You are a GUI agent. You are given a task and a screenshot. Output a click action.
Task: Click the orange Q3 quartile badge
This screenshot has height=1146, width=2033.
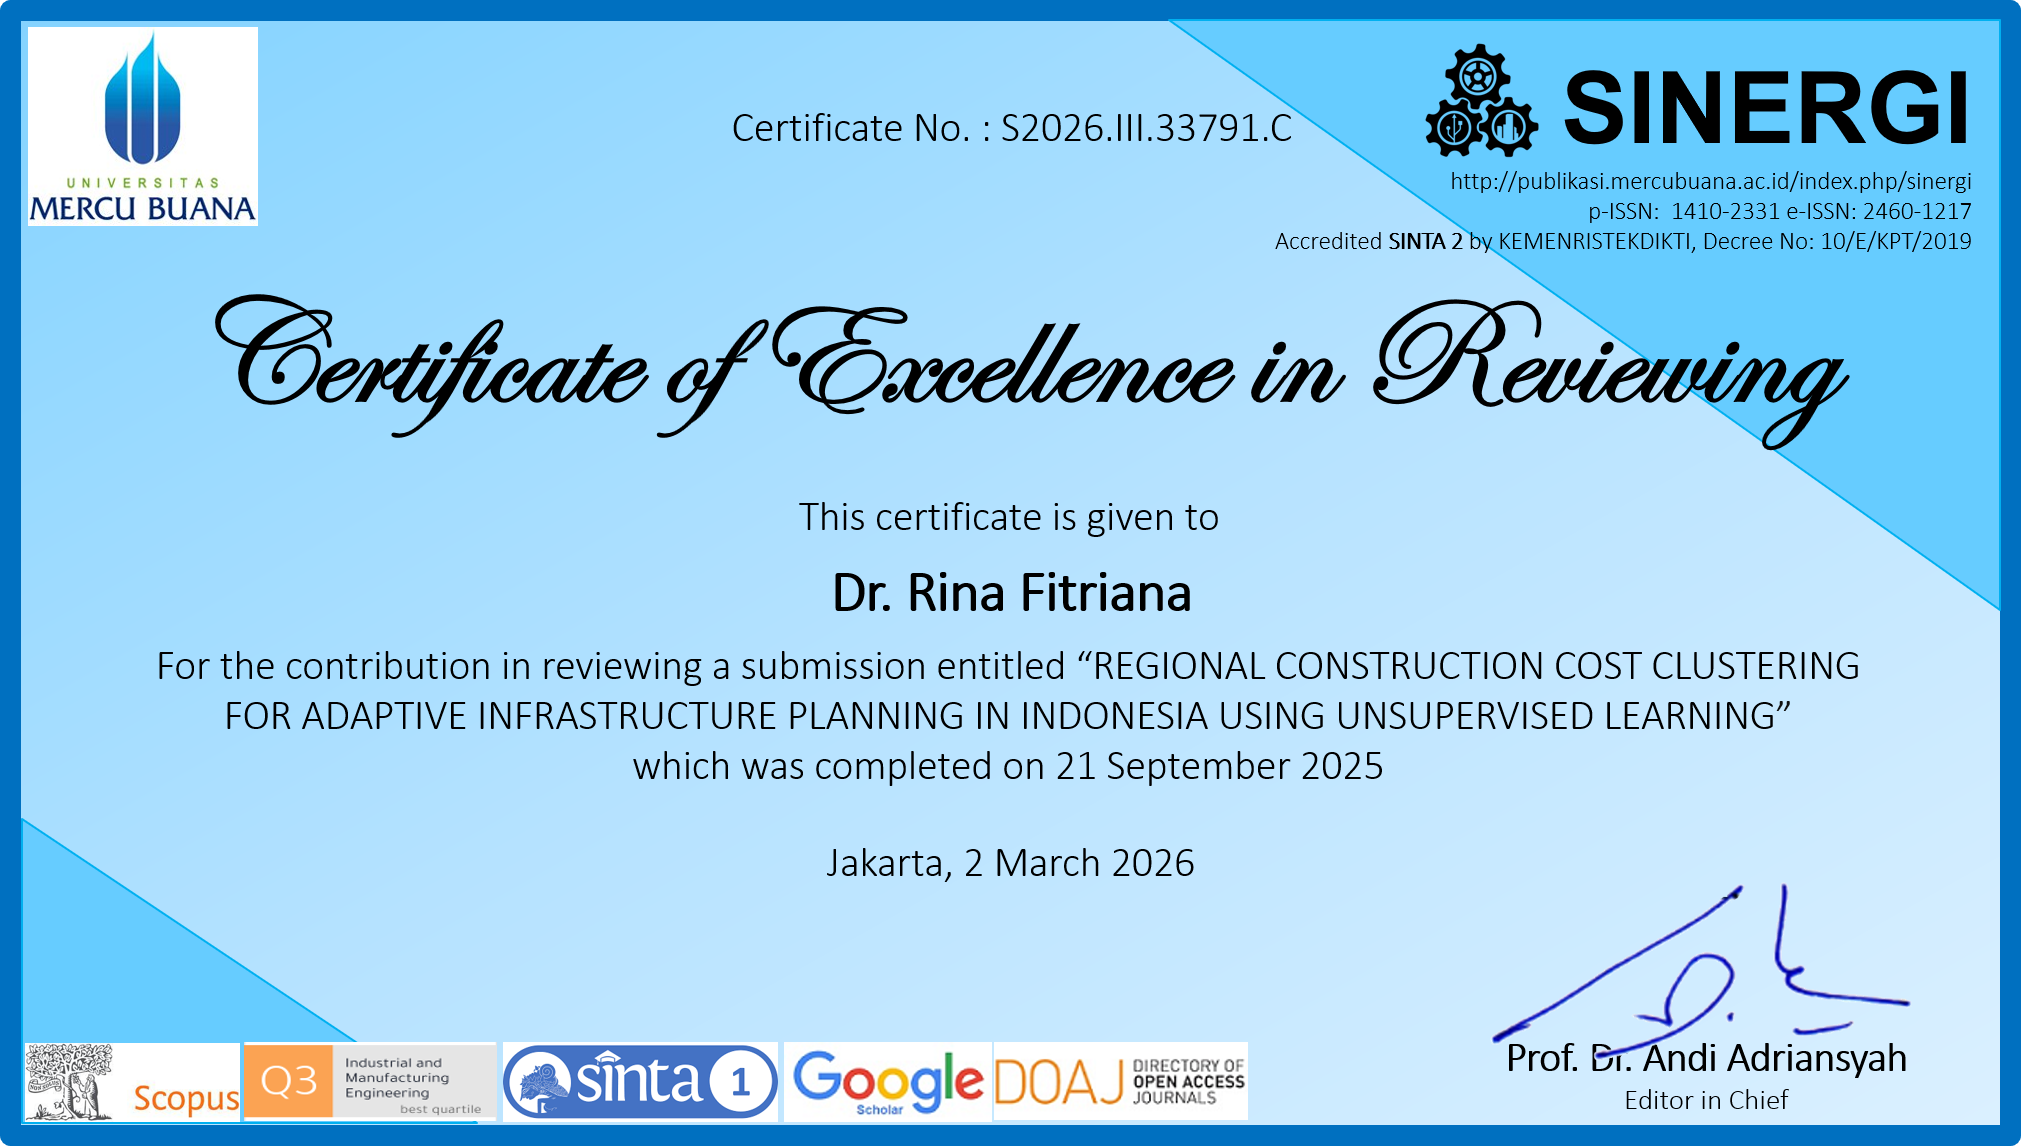pyautogui.click(x=289, y=1081)
